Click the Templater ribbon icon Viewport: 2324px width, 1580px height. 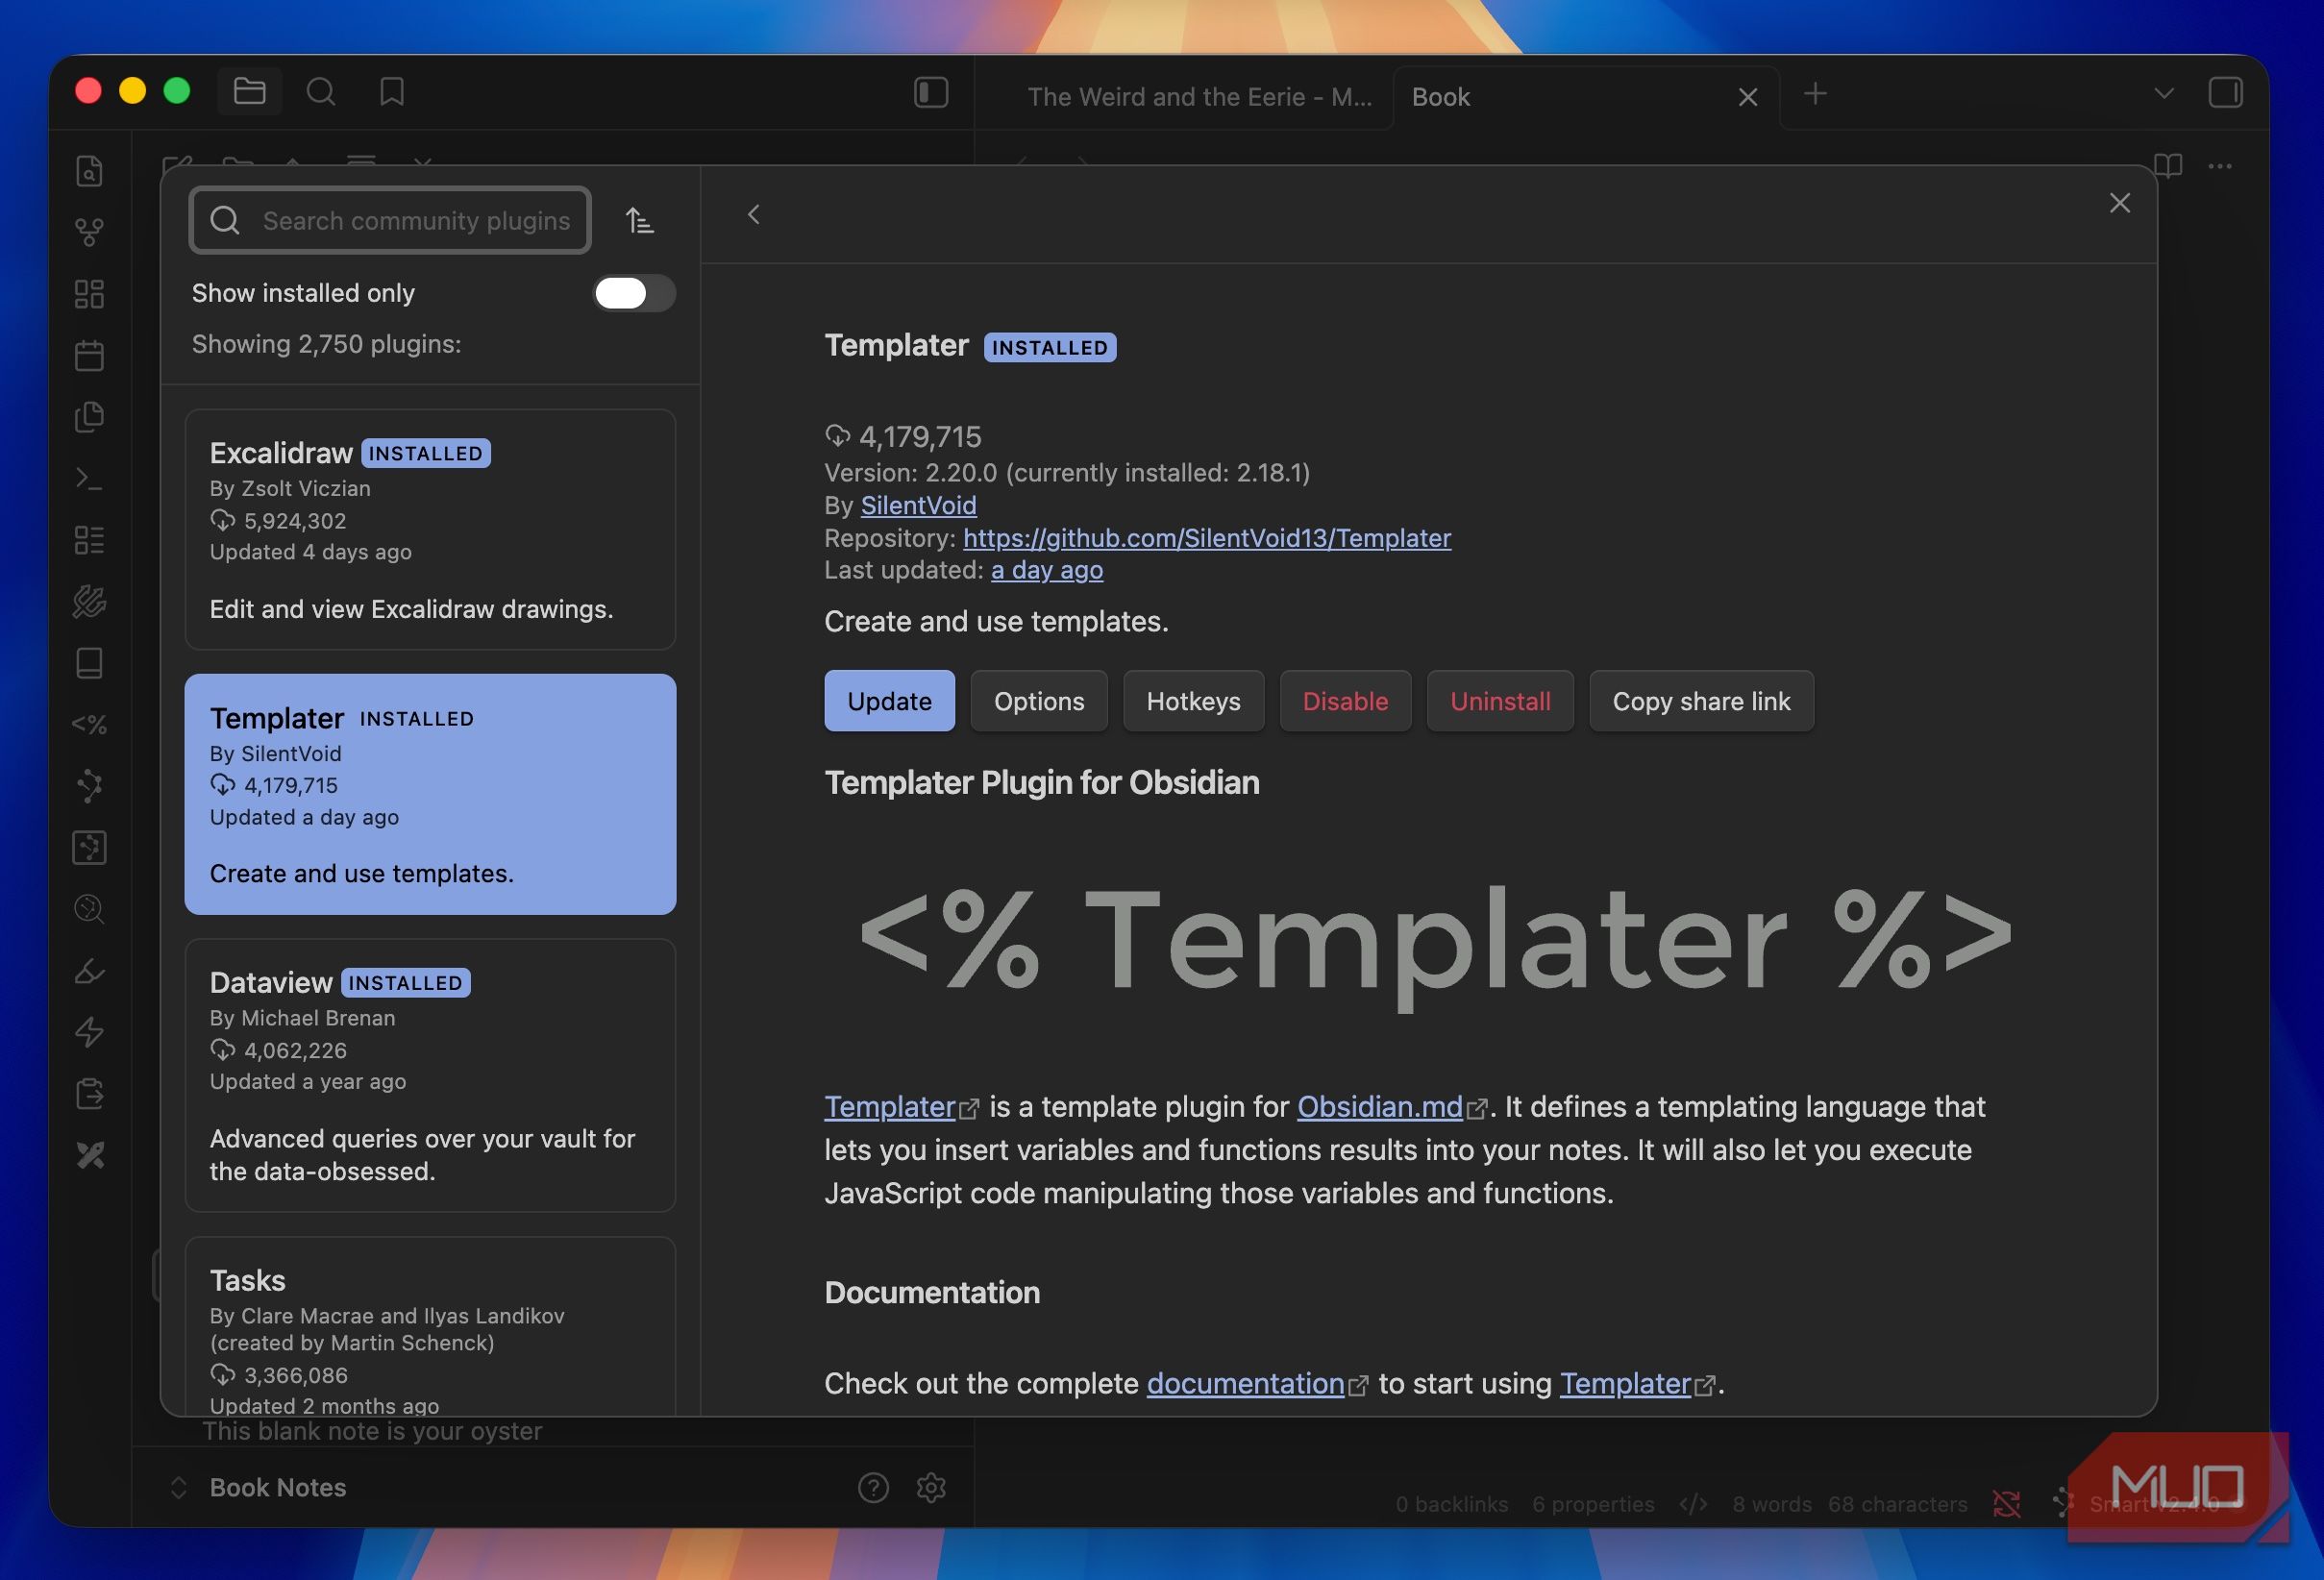pos(89,724)
